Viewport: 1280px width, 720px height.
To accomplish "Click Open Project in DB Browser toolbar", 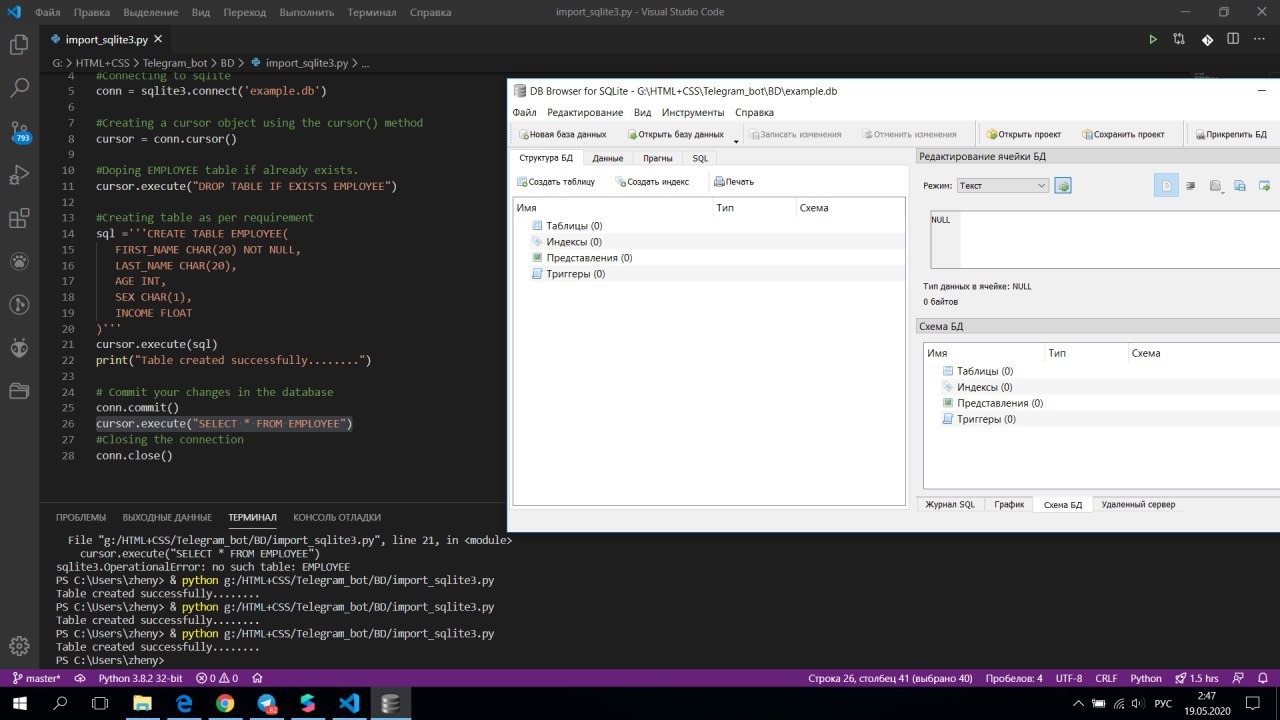I will [1023, 134].
